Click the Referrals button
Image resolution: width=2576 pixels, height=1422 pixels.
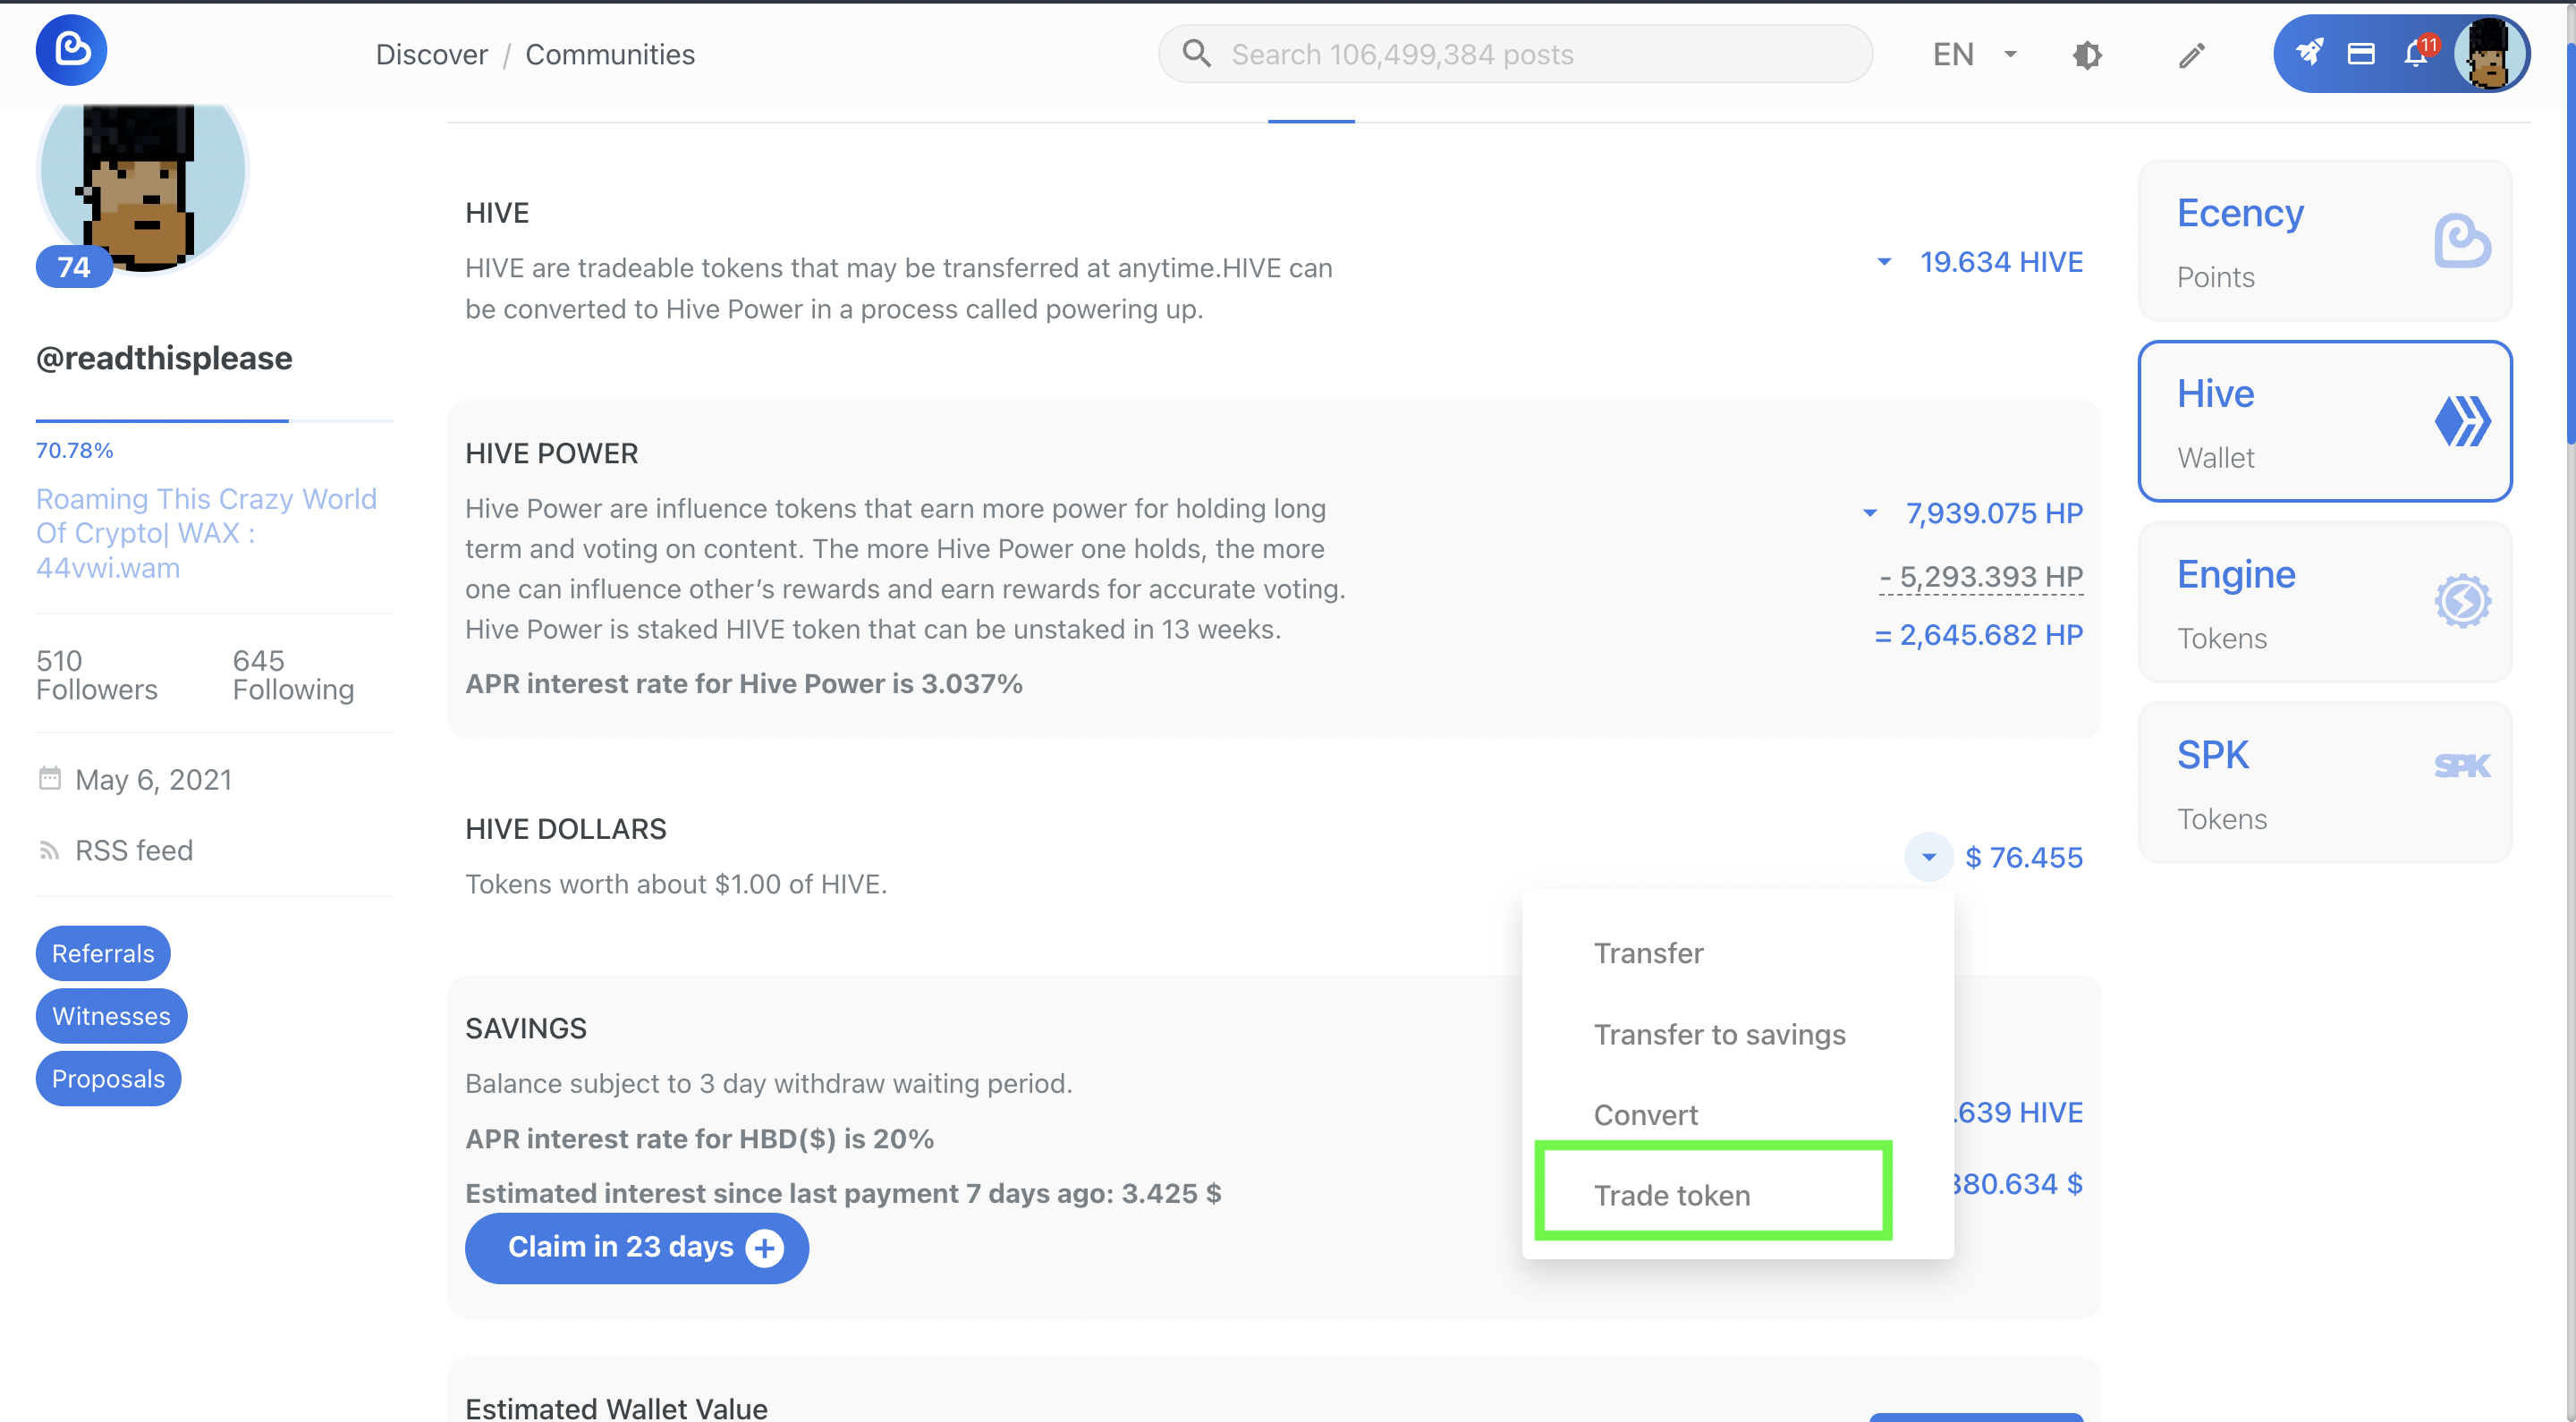coord(103,954)
